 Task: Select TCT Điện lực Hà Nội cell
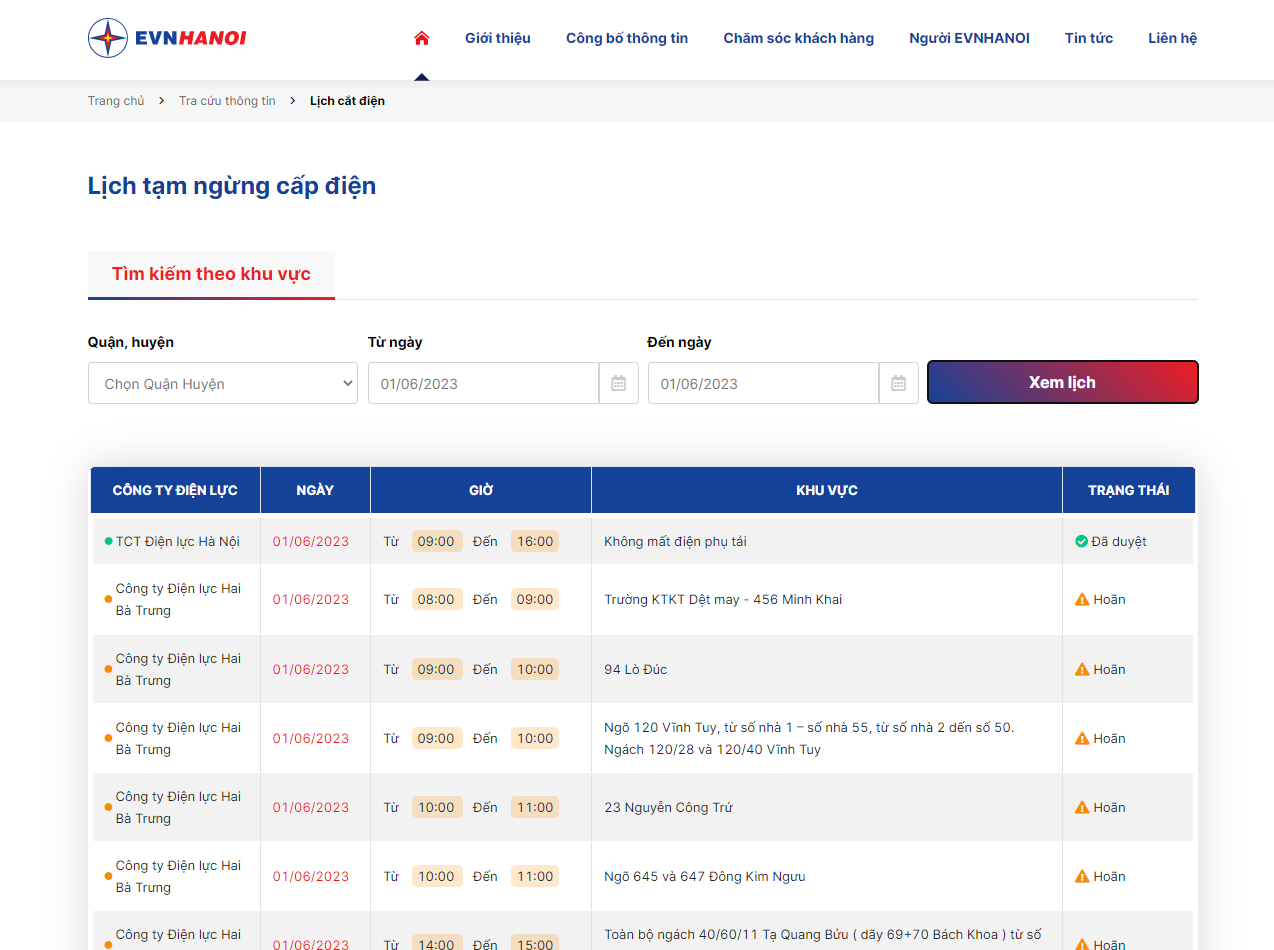click(177, 541)
